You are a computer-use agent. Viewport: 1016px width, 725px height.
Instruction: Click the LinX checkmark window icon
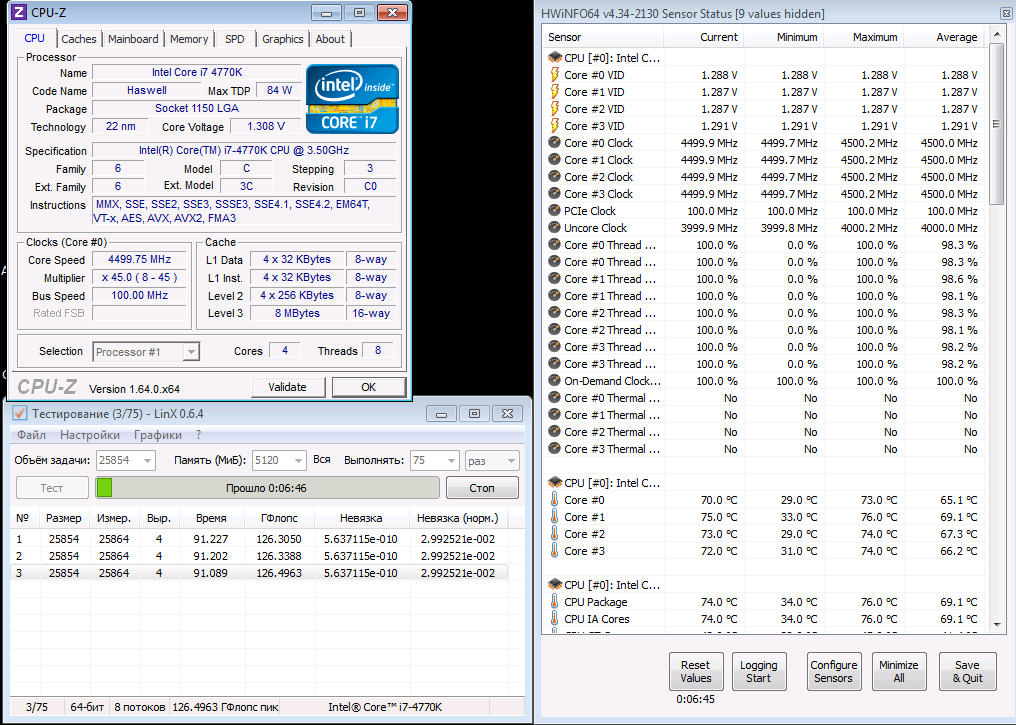[x=19, y=413]
